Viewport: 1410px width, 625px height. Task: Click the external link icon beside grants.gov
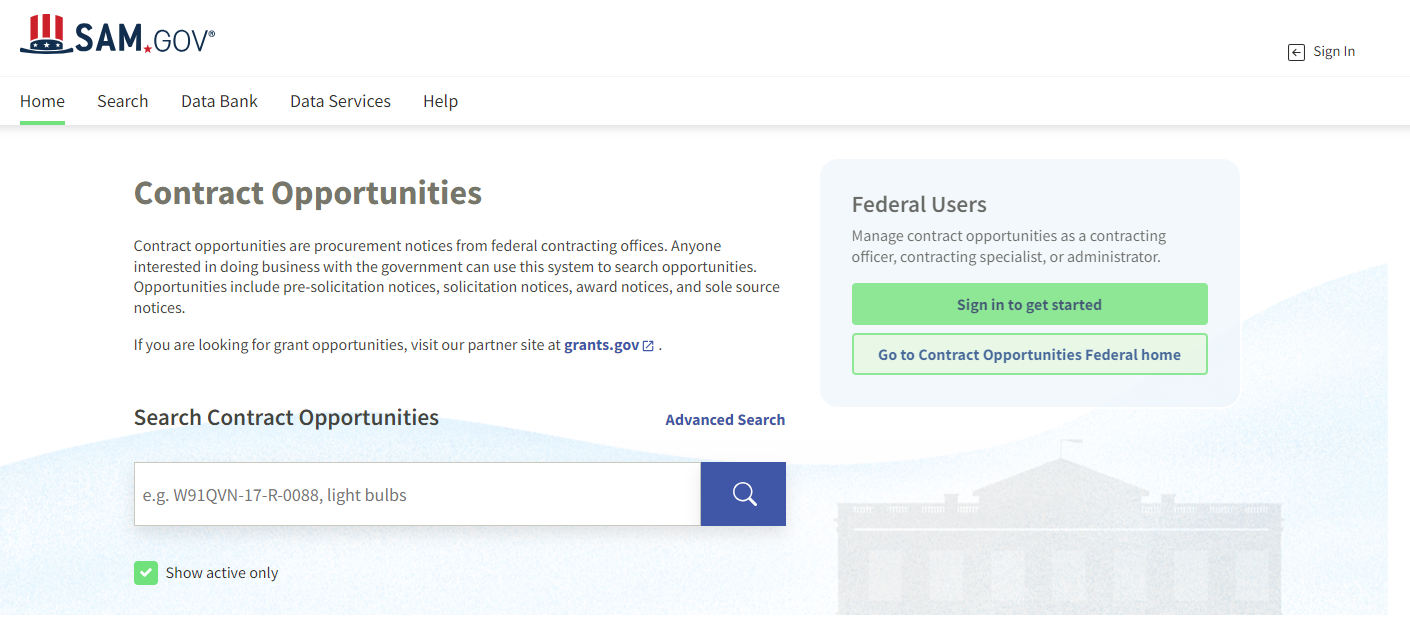(x=648, y=346)
